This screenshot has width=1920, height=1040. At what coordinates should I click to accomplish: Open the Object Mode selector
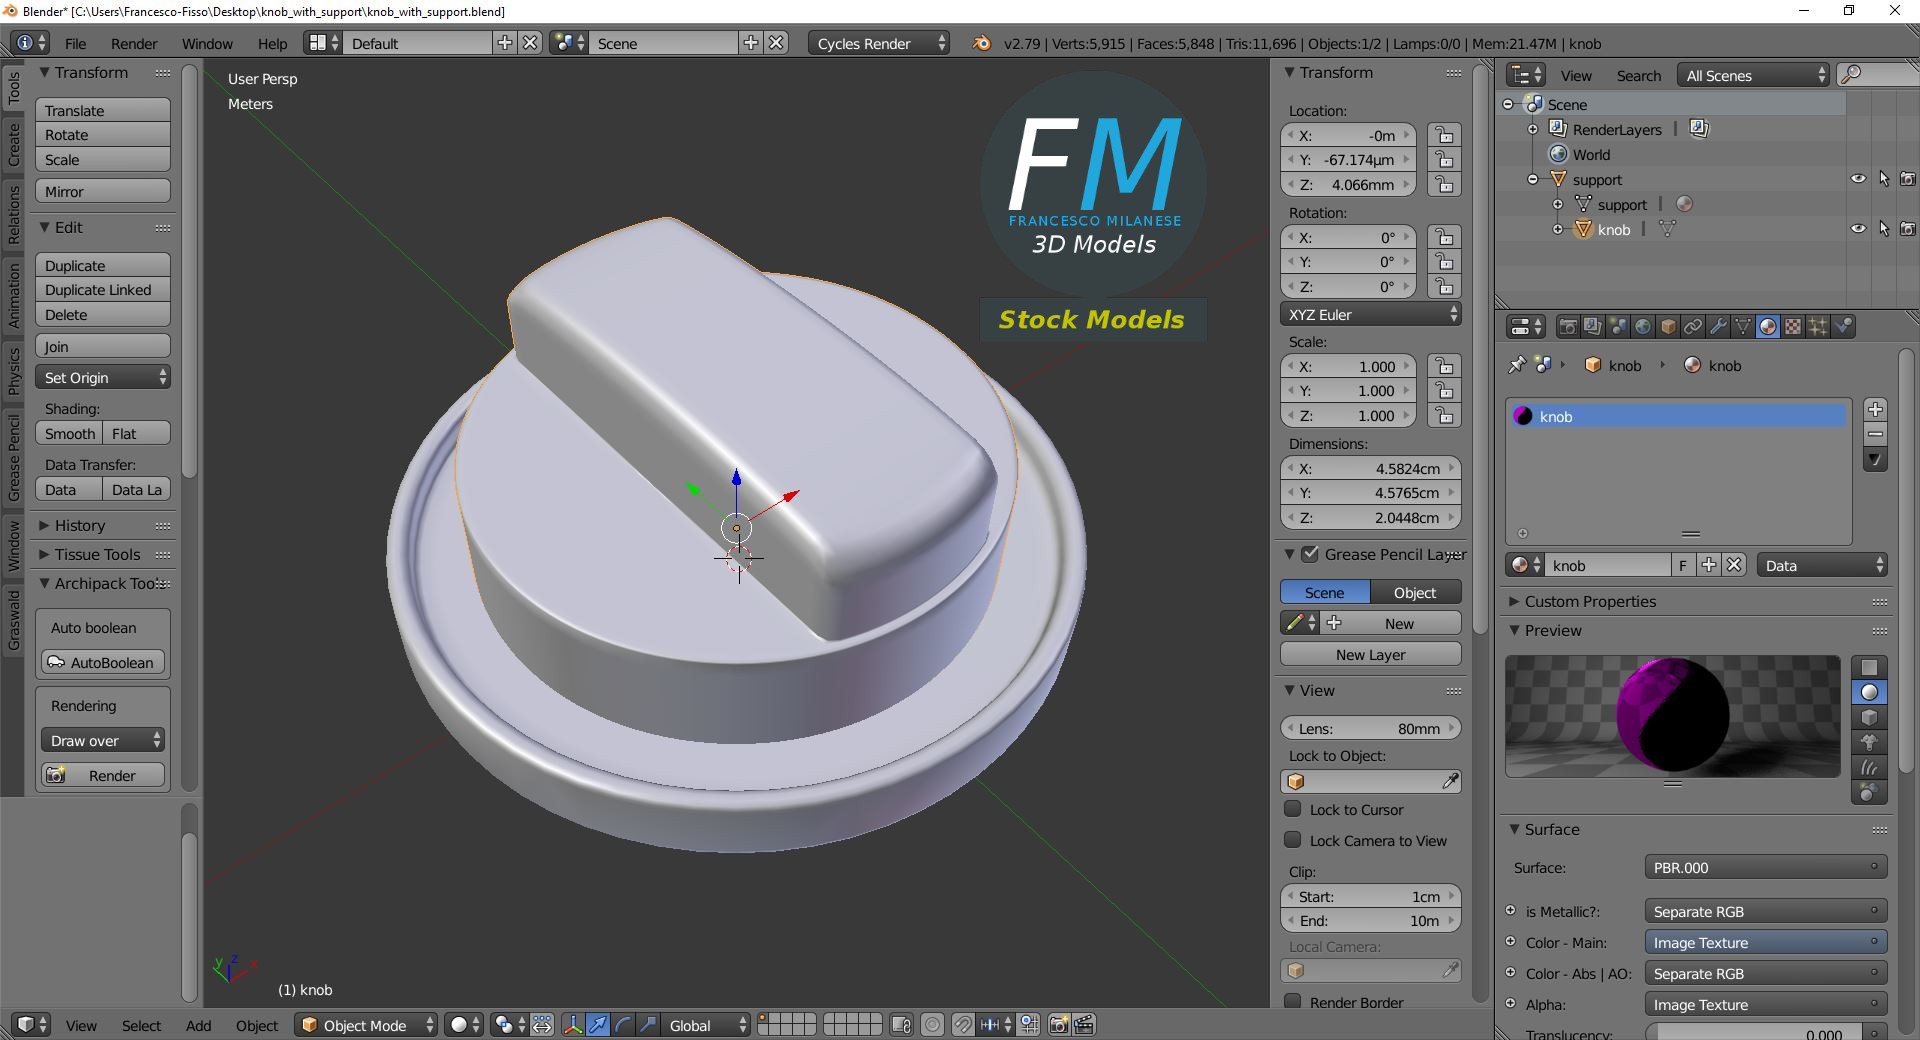pyautogui.click(x=366, y=1025)
